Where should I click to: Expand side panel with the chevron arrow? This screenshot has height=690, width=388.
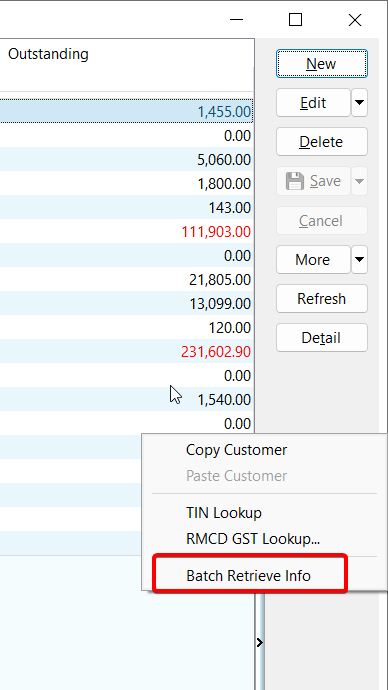[x=260, y=642]
